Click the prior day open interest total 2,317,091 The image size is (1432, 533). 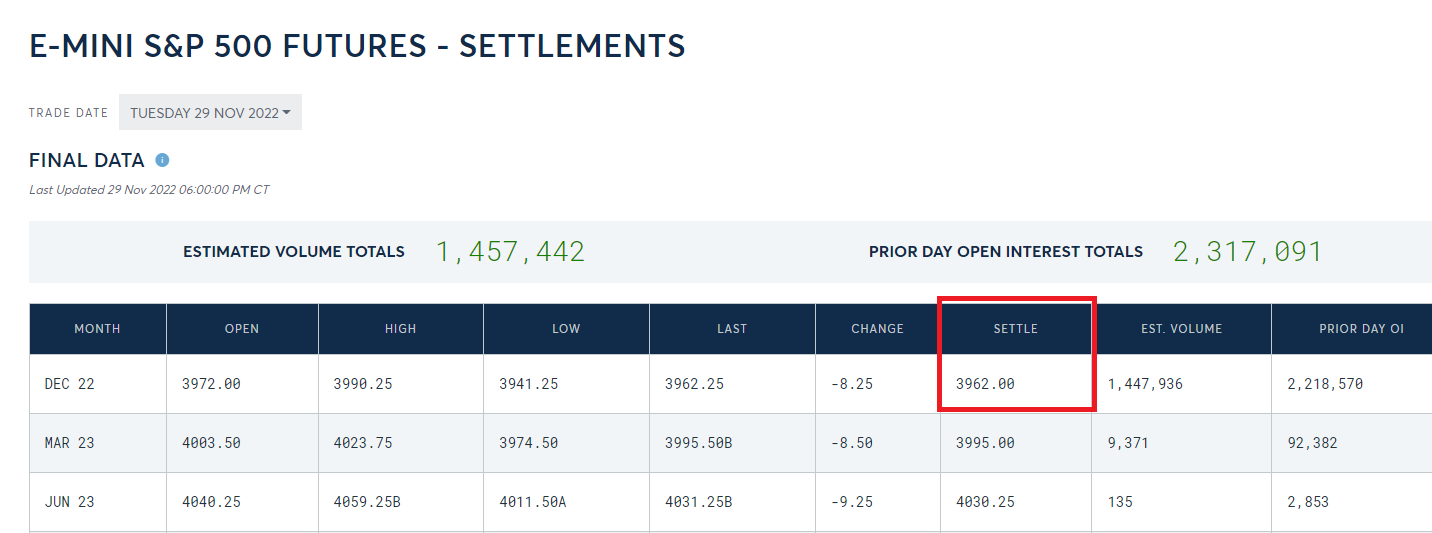pos(1247,252)
